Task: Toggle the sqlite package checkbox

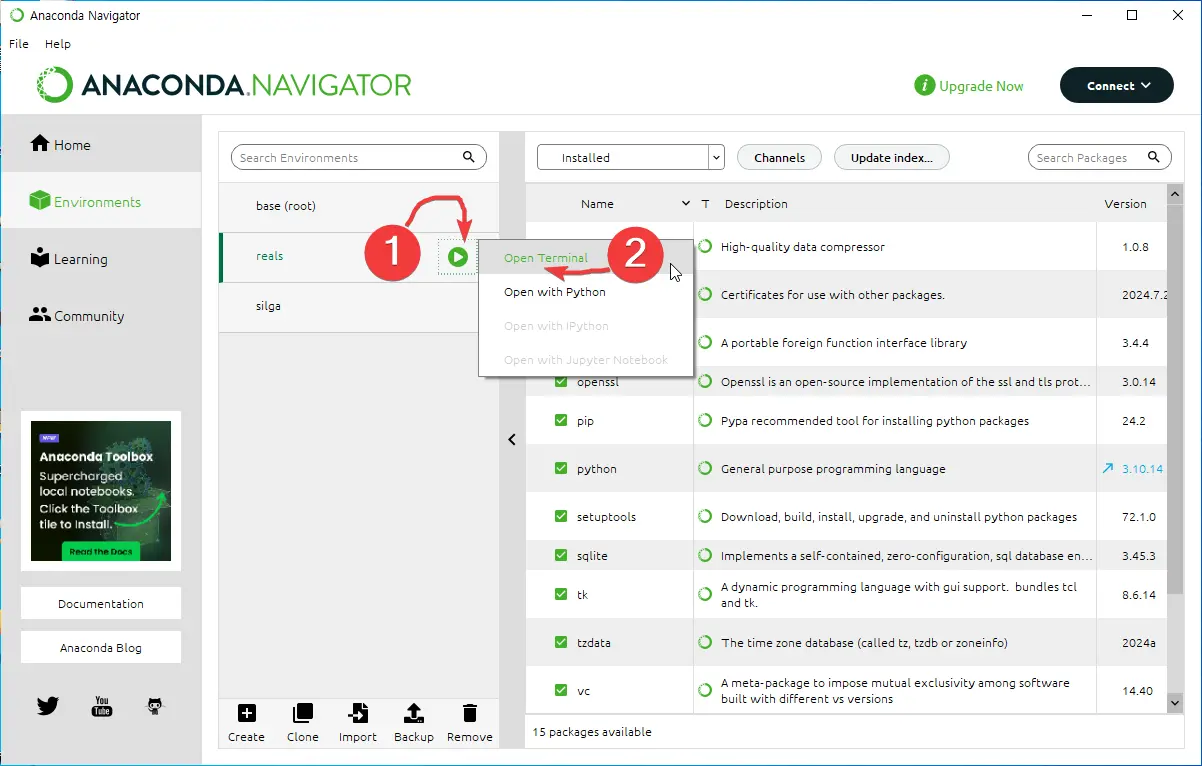Action: tap(561, 555)
